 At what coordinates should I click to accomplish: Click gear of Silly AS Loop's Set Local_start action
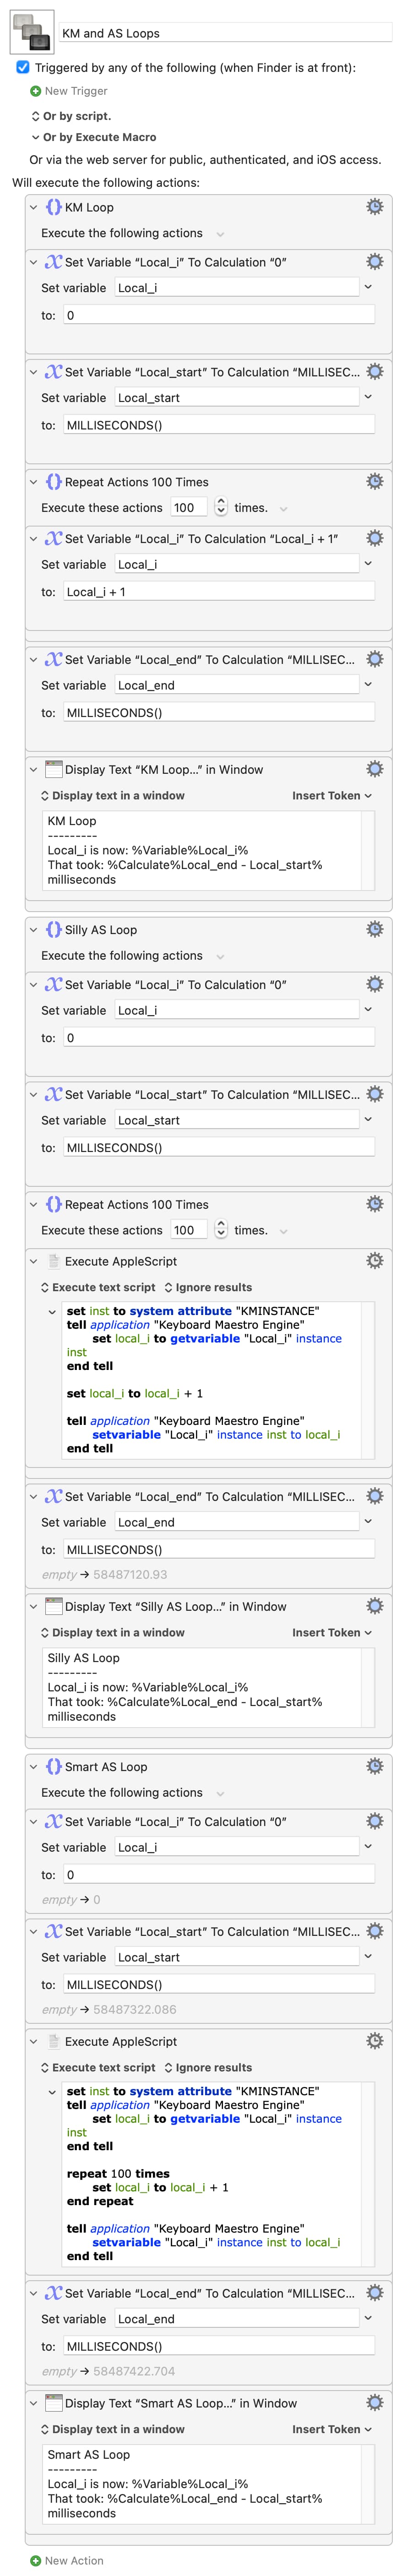[374, 1094]
